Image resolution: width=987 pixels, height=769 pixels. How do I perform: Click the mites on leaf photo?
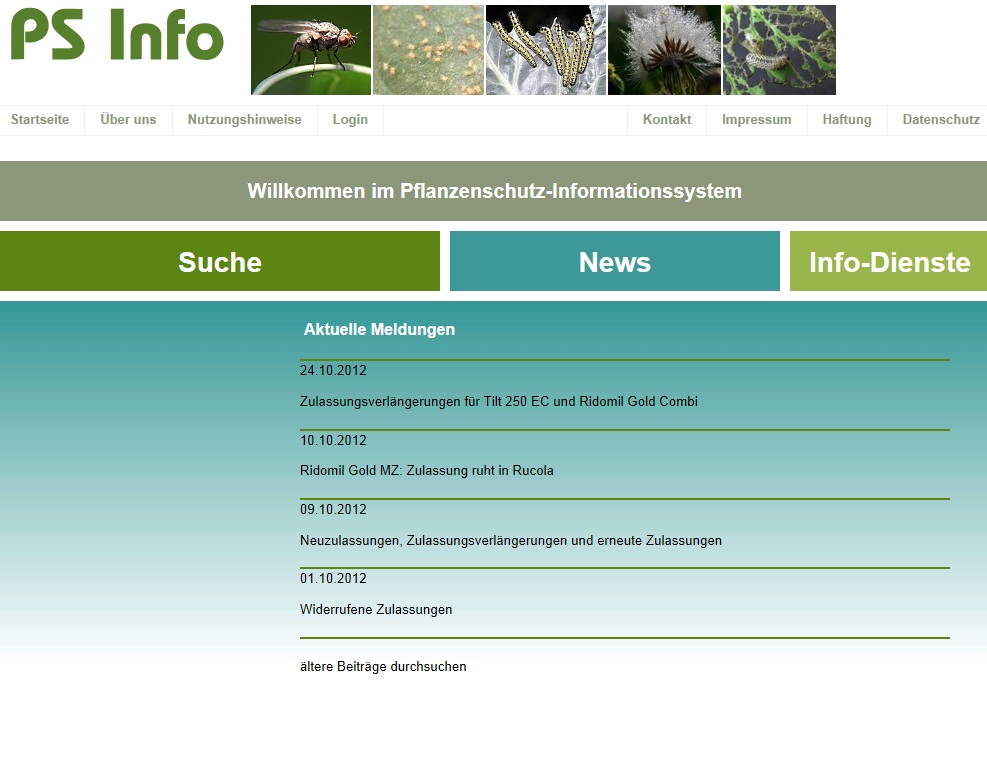tap(428, 50)
